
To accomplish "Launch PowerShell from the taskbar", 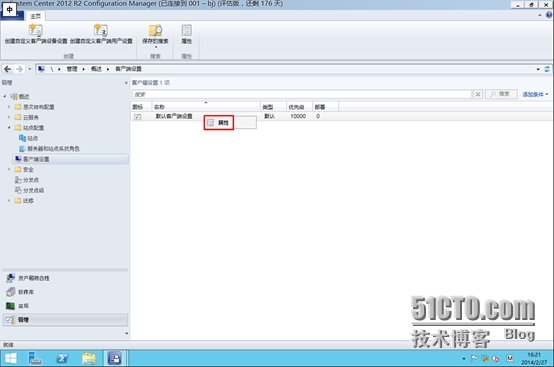I will (62, 359).
